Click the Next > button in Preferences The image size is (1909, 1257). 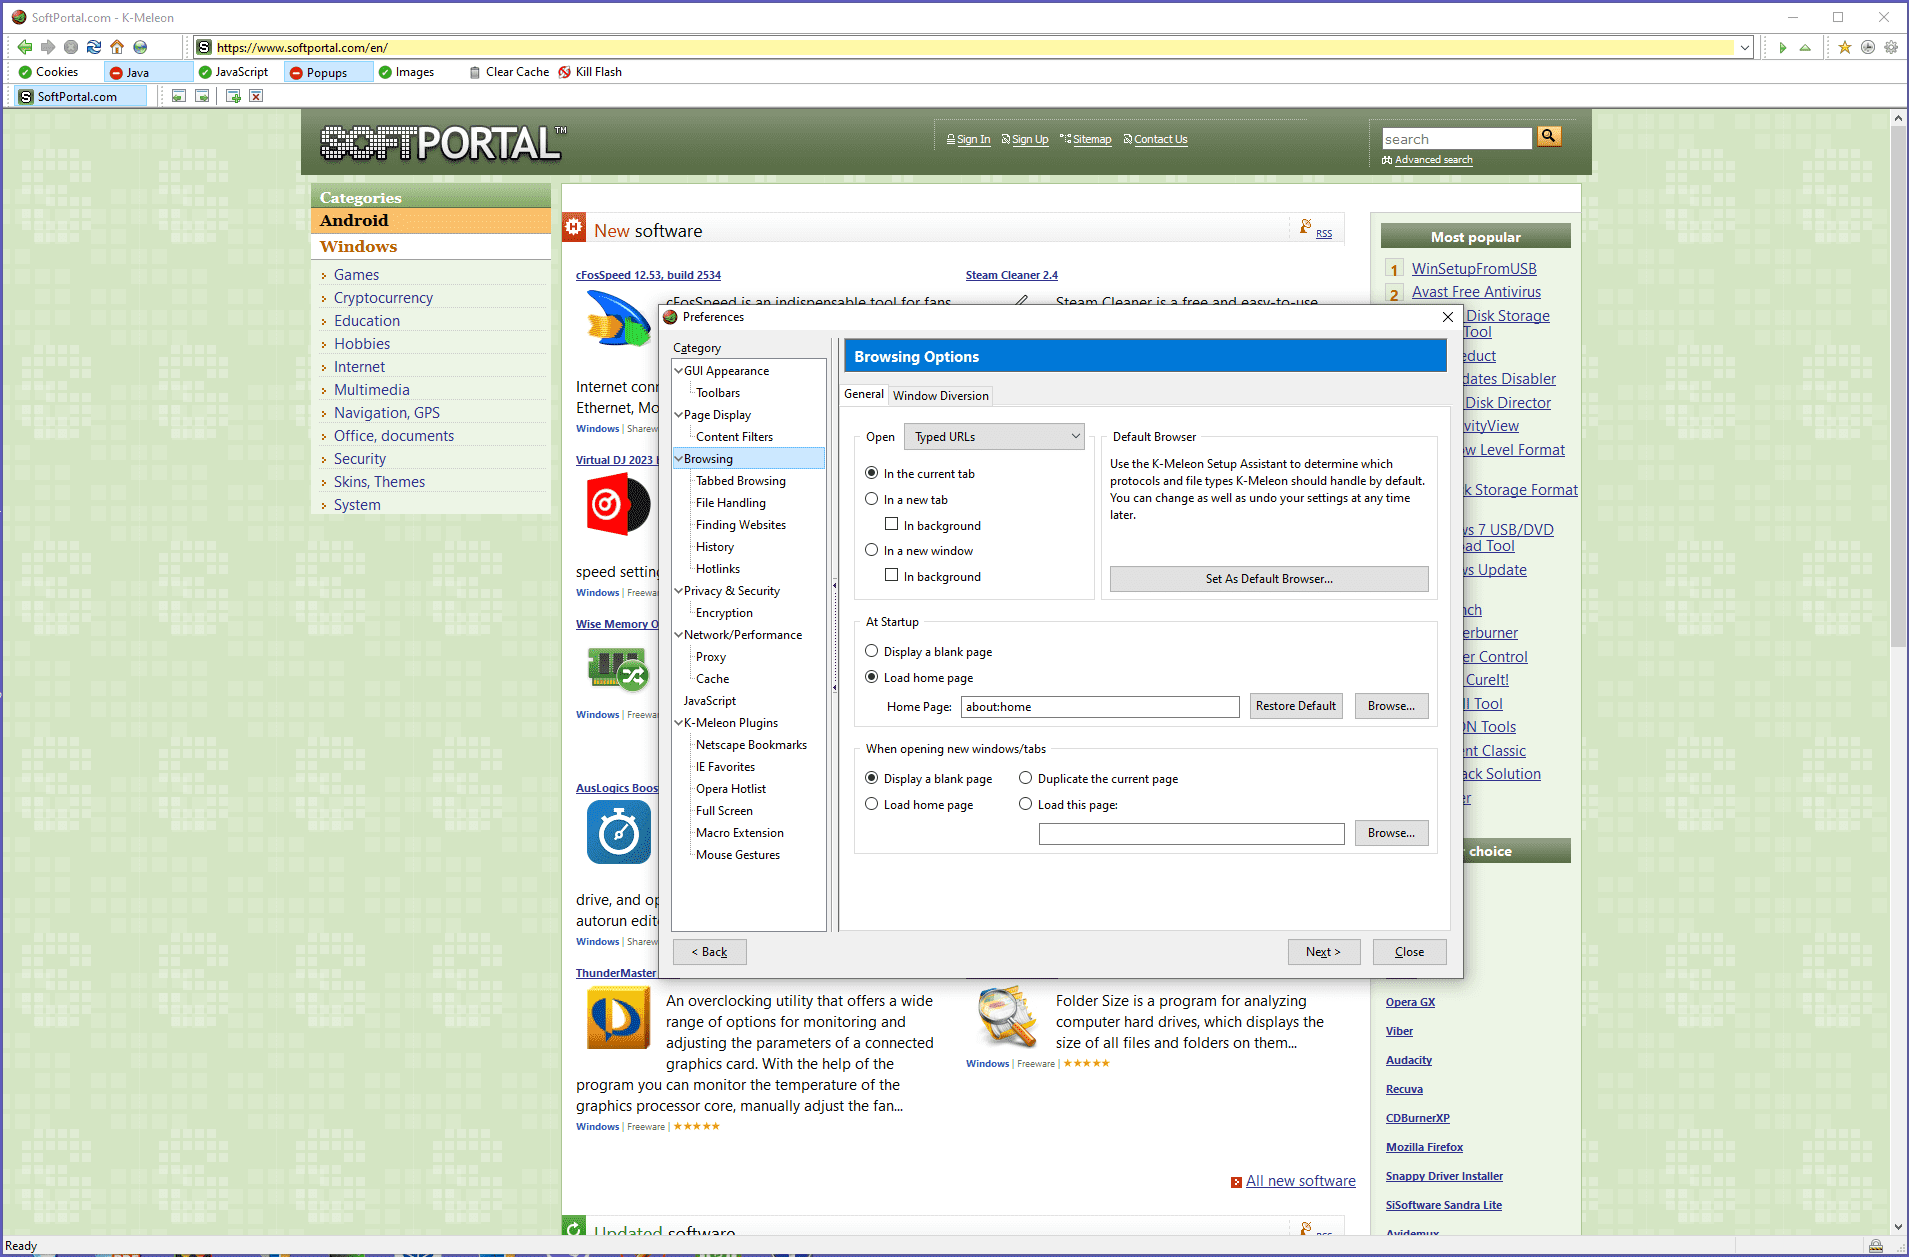click(1324, 952)
